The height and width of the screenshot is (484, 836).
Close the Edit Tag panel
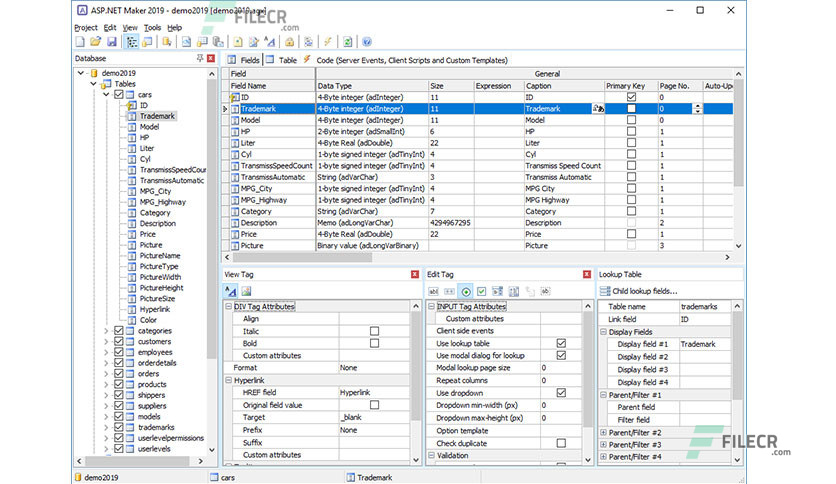586,274
